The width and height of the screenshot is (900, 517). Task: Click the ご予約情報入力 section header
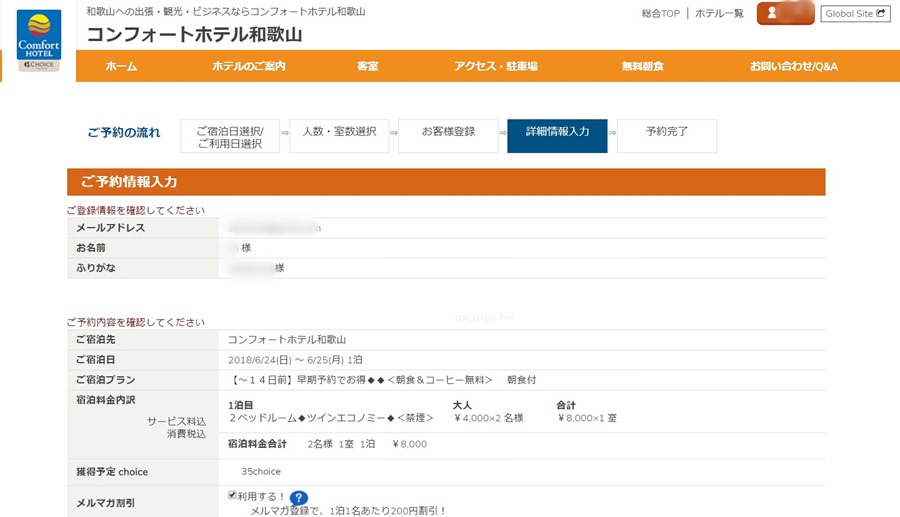[x=446, y=182]
